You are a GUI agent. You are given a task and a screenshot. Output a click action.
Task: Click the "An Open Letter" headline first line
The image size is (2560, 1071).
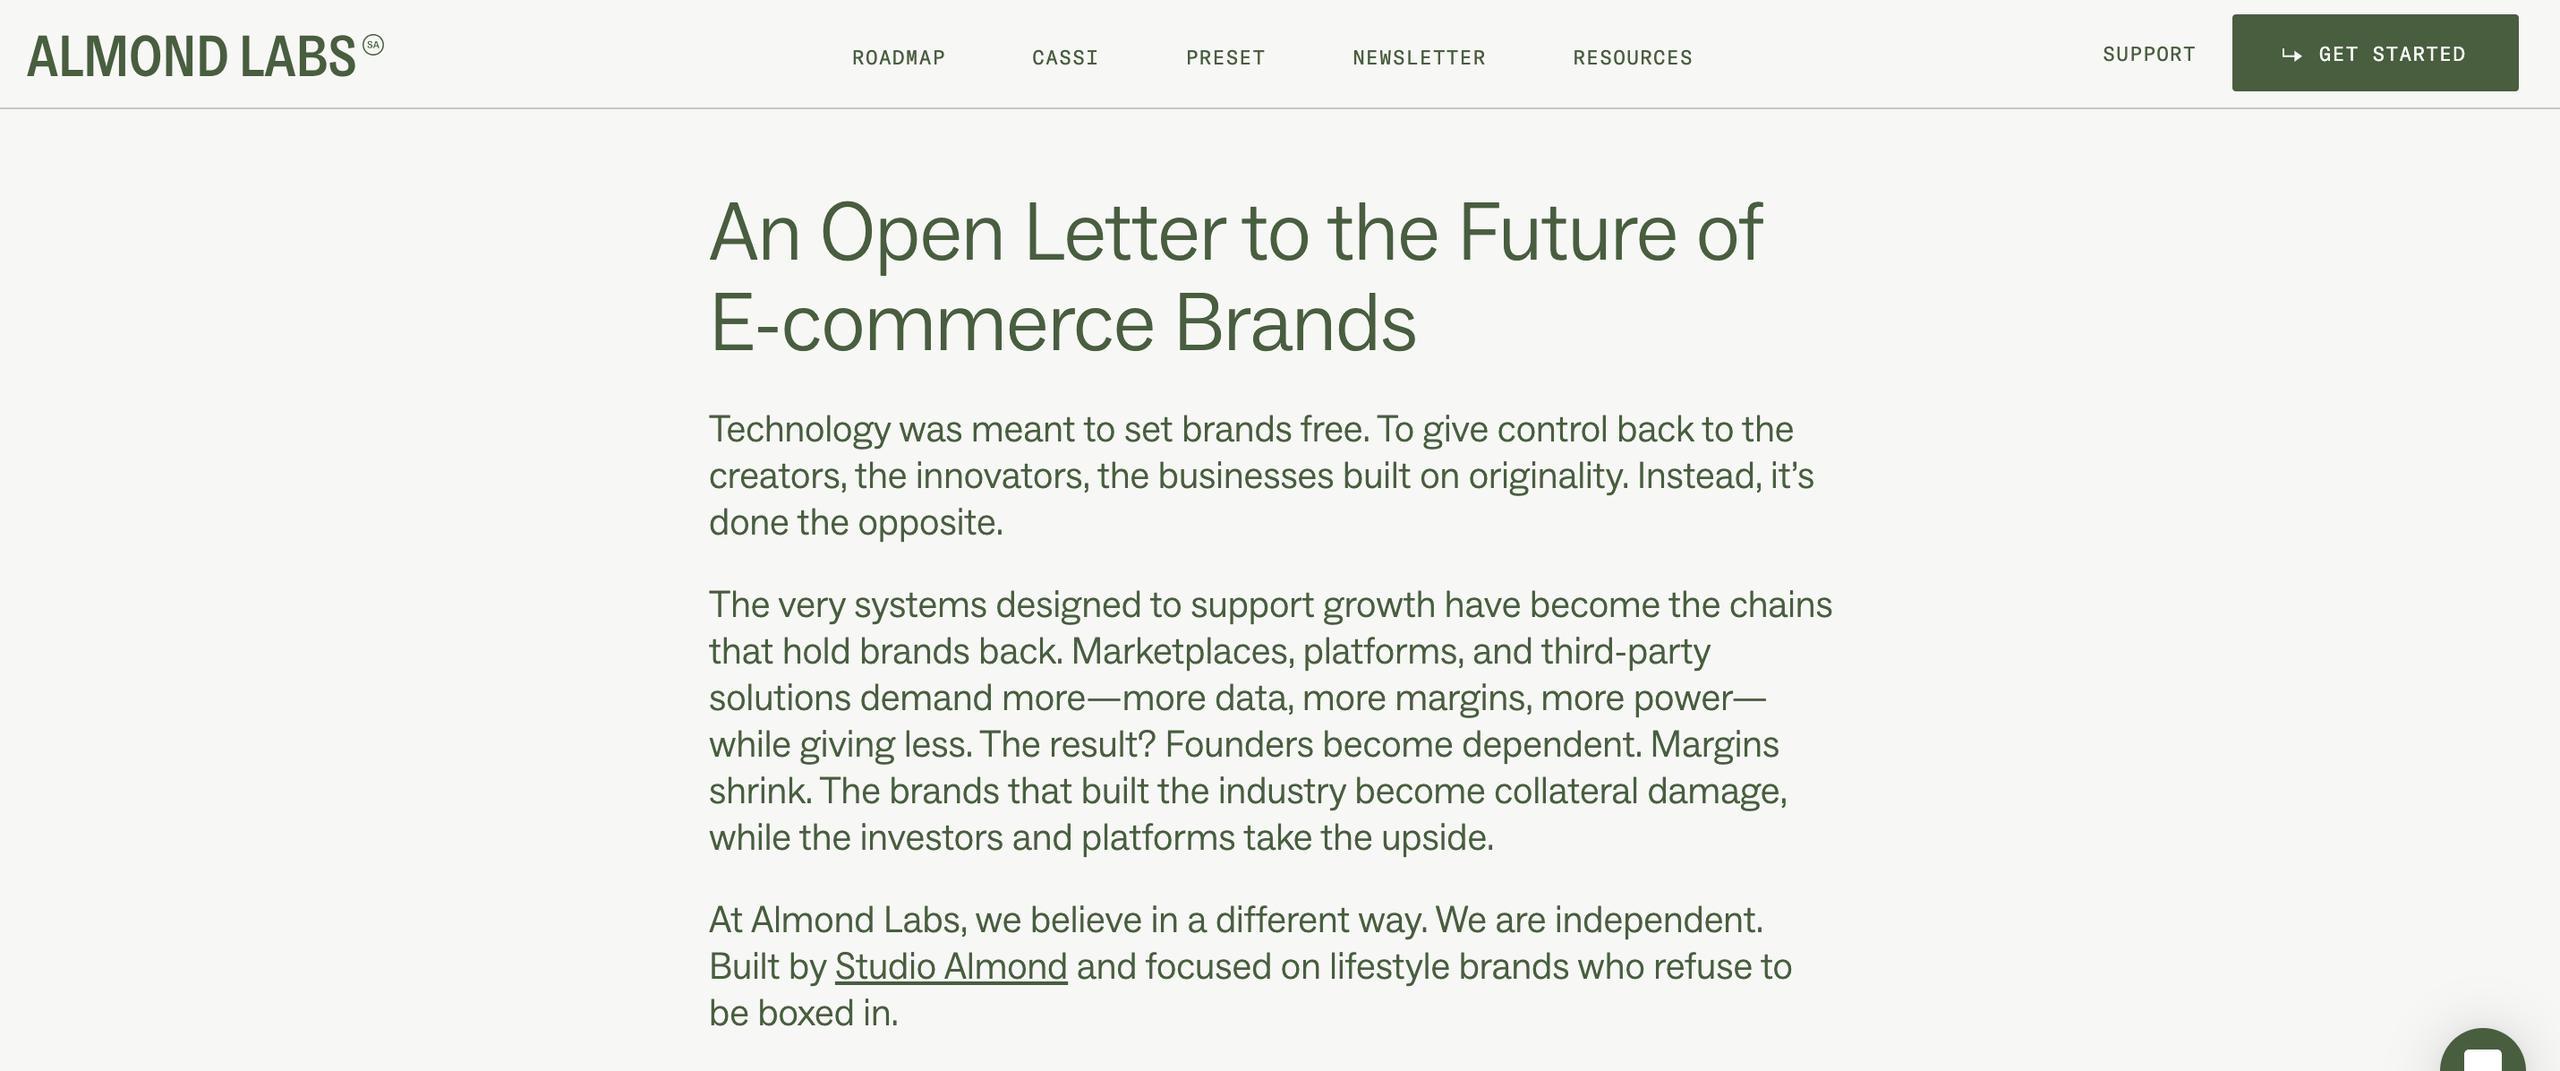pos(1235,232)
